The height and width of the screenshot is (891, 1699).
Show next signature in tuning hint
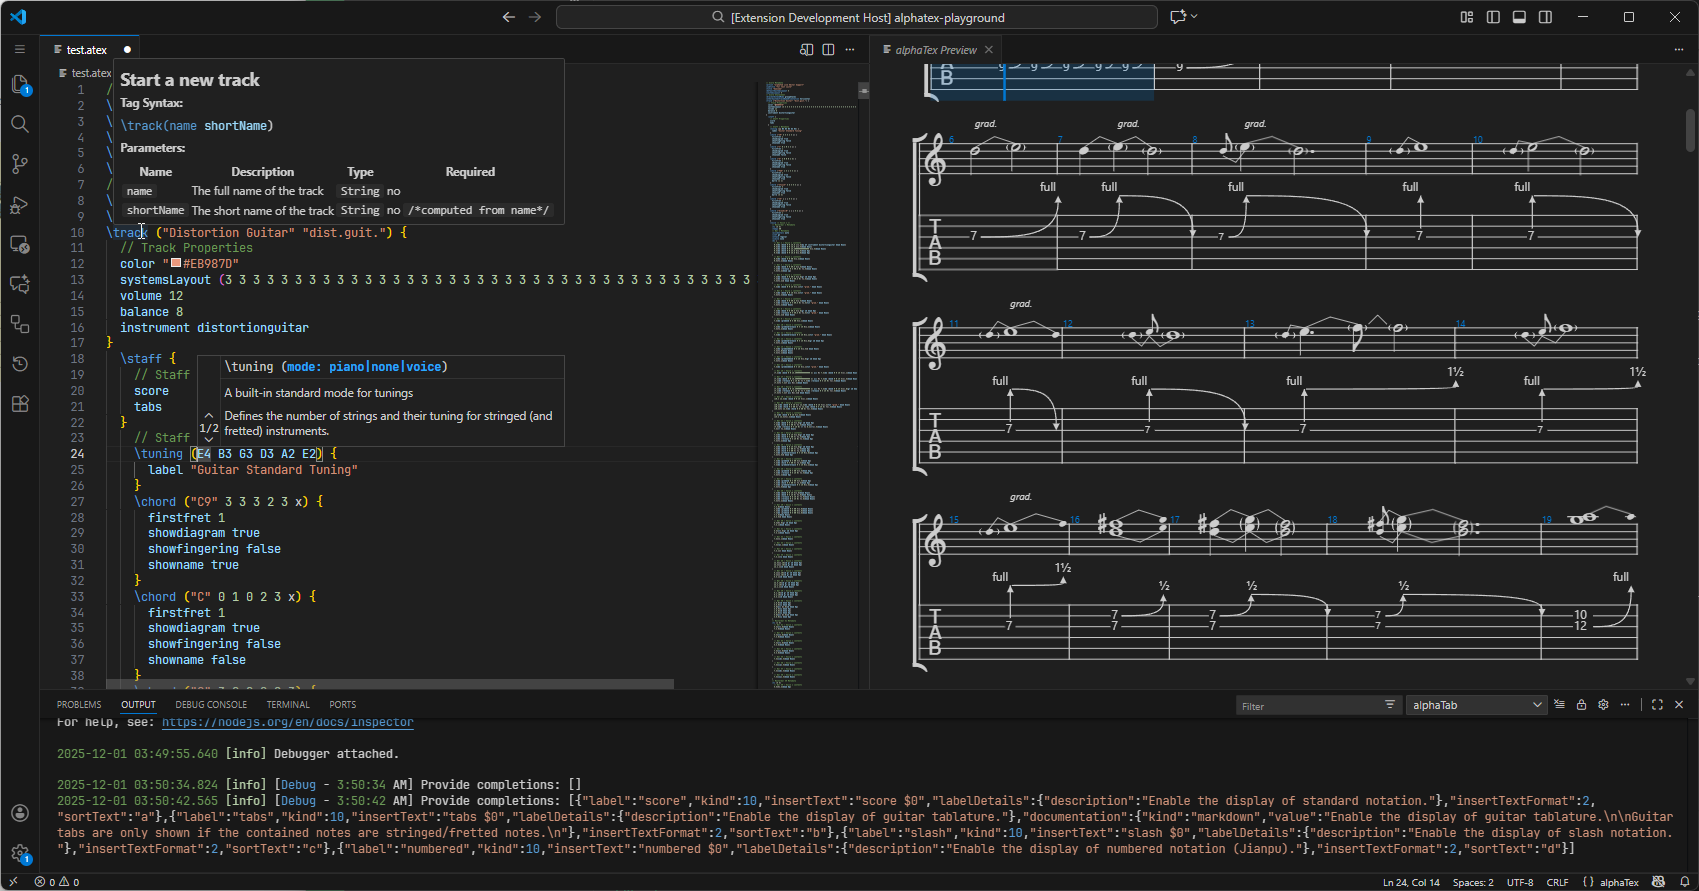tap(208, 440)
